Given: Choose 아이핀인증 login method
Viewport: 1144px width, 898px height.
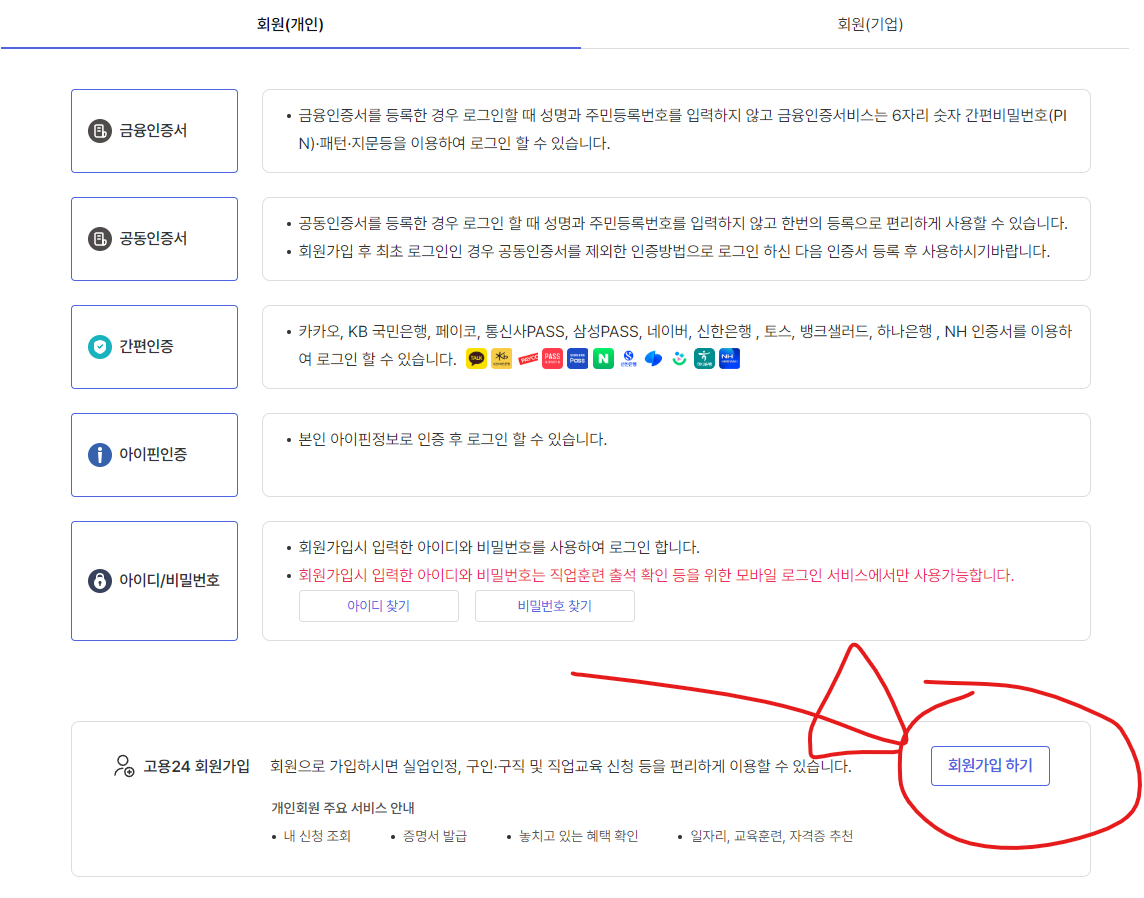Looking at the screenshot, I should pyautogui.click(x=155, y=455).
